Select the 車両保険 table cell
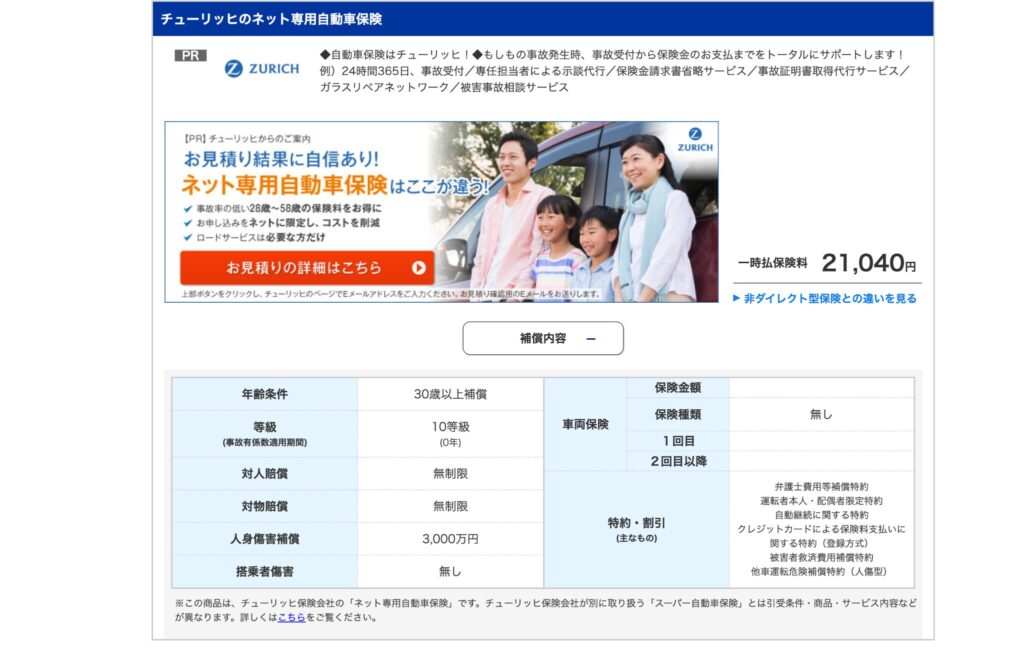The width and height of the screenshot is (1024, 660). pos(584,424)
